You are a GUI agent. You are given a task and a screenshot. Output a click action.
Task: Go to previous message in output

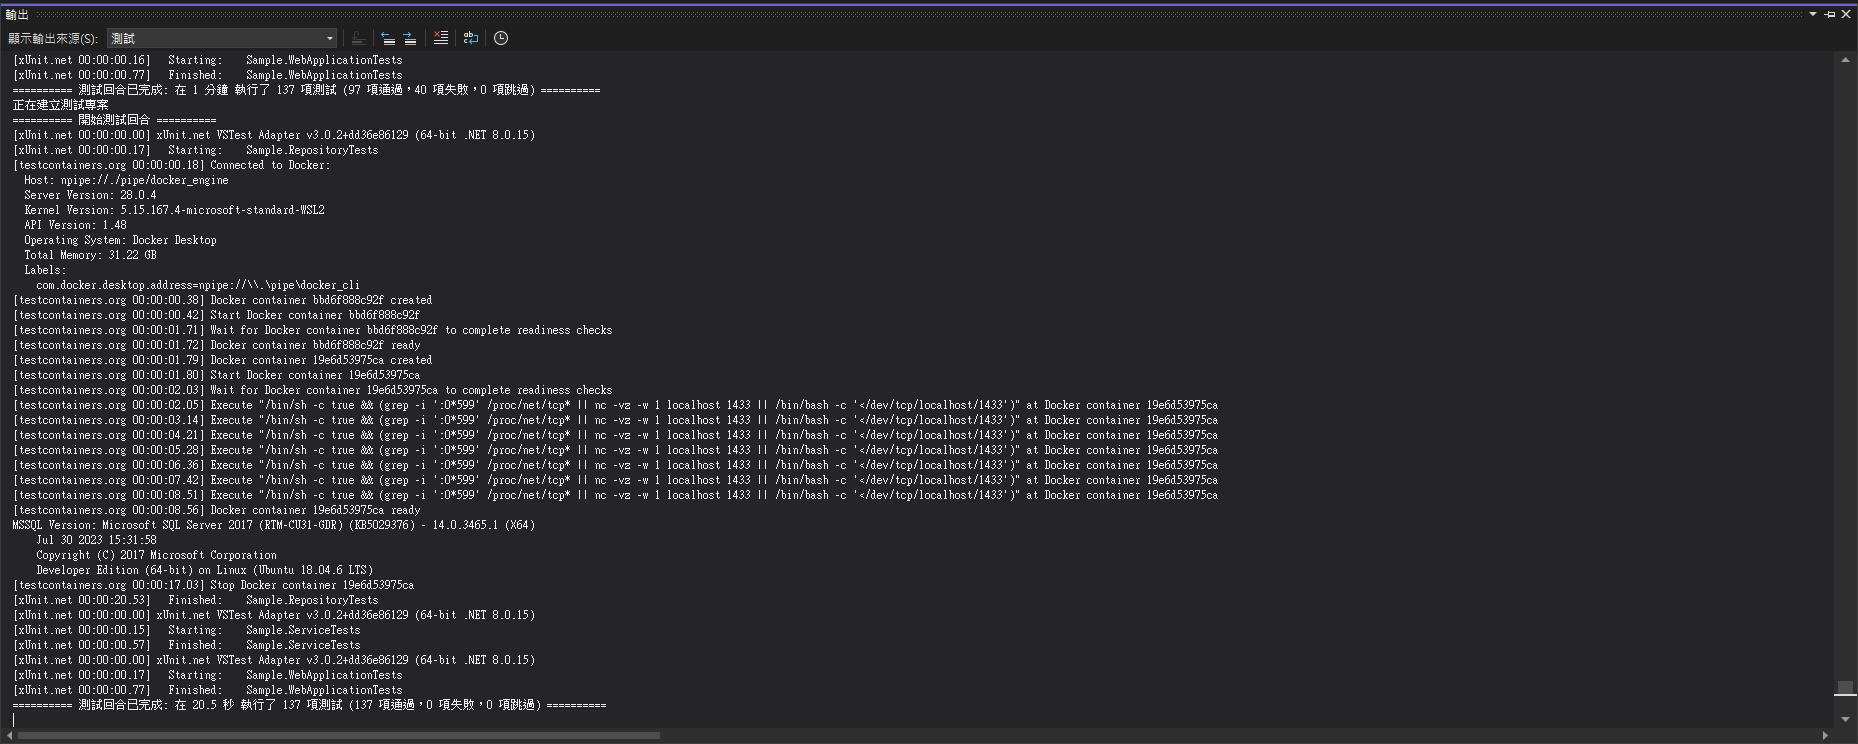(x=388, y=38)
